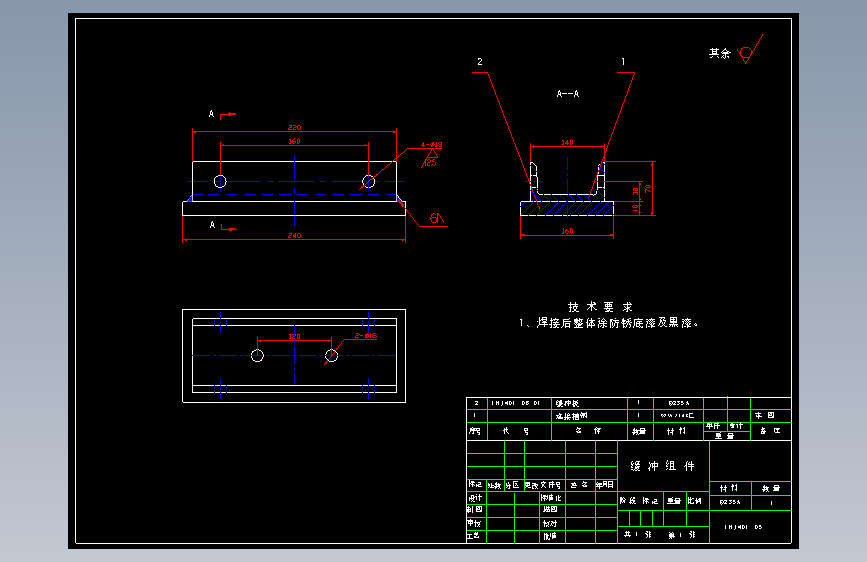This screenshot has height=562, width=867.
Task: Select the 120 hole spacing dimension
Action: click(294, 336)
